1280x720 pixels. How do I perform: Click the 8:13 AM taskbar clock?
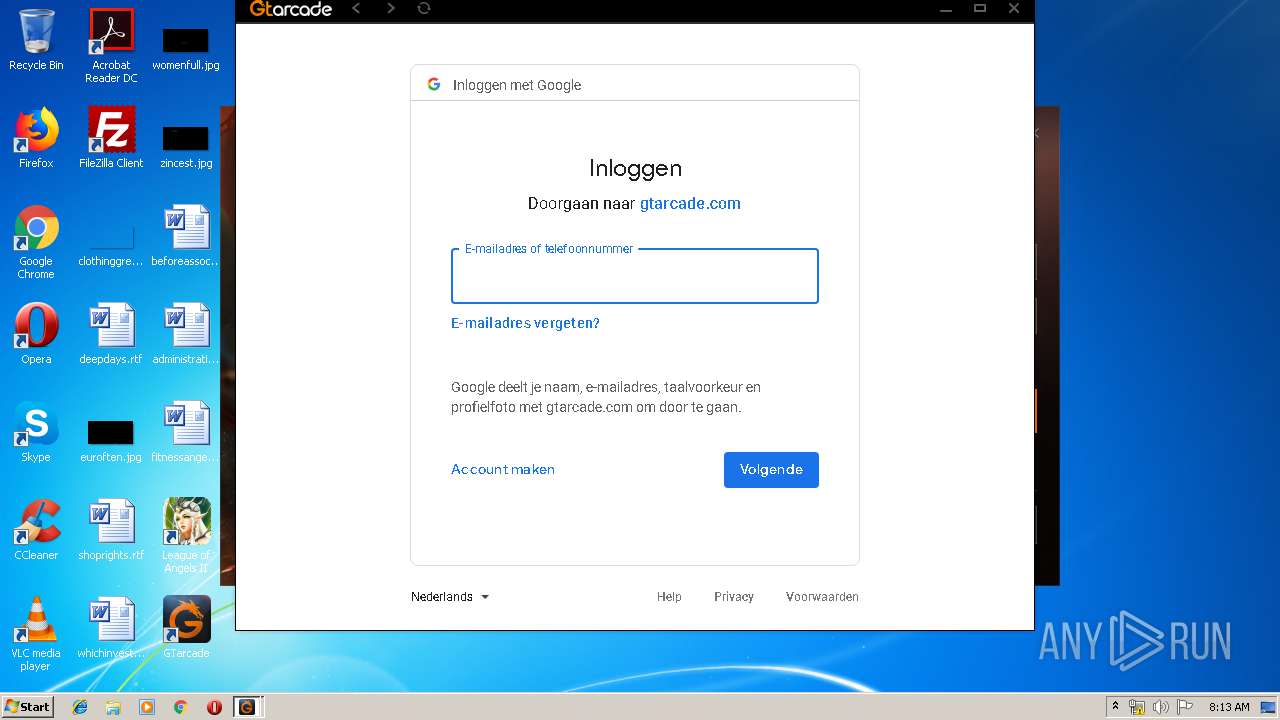pos(1229,707)
